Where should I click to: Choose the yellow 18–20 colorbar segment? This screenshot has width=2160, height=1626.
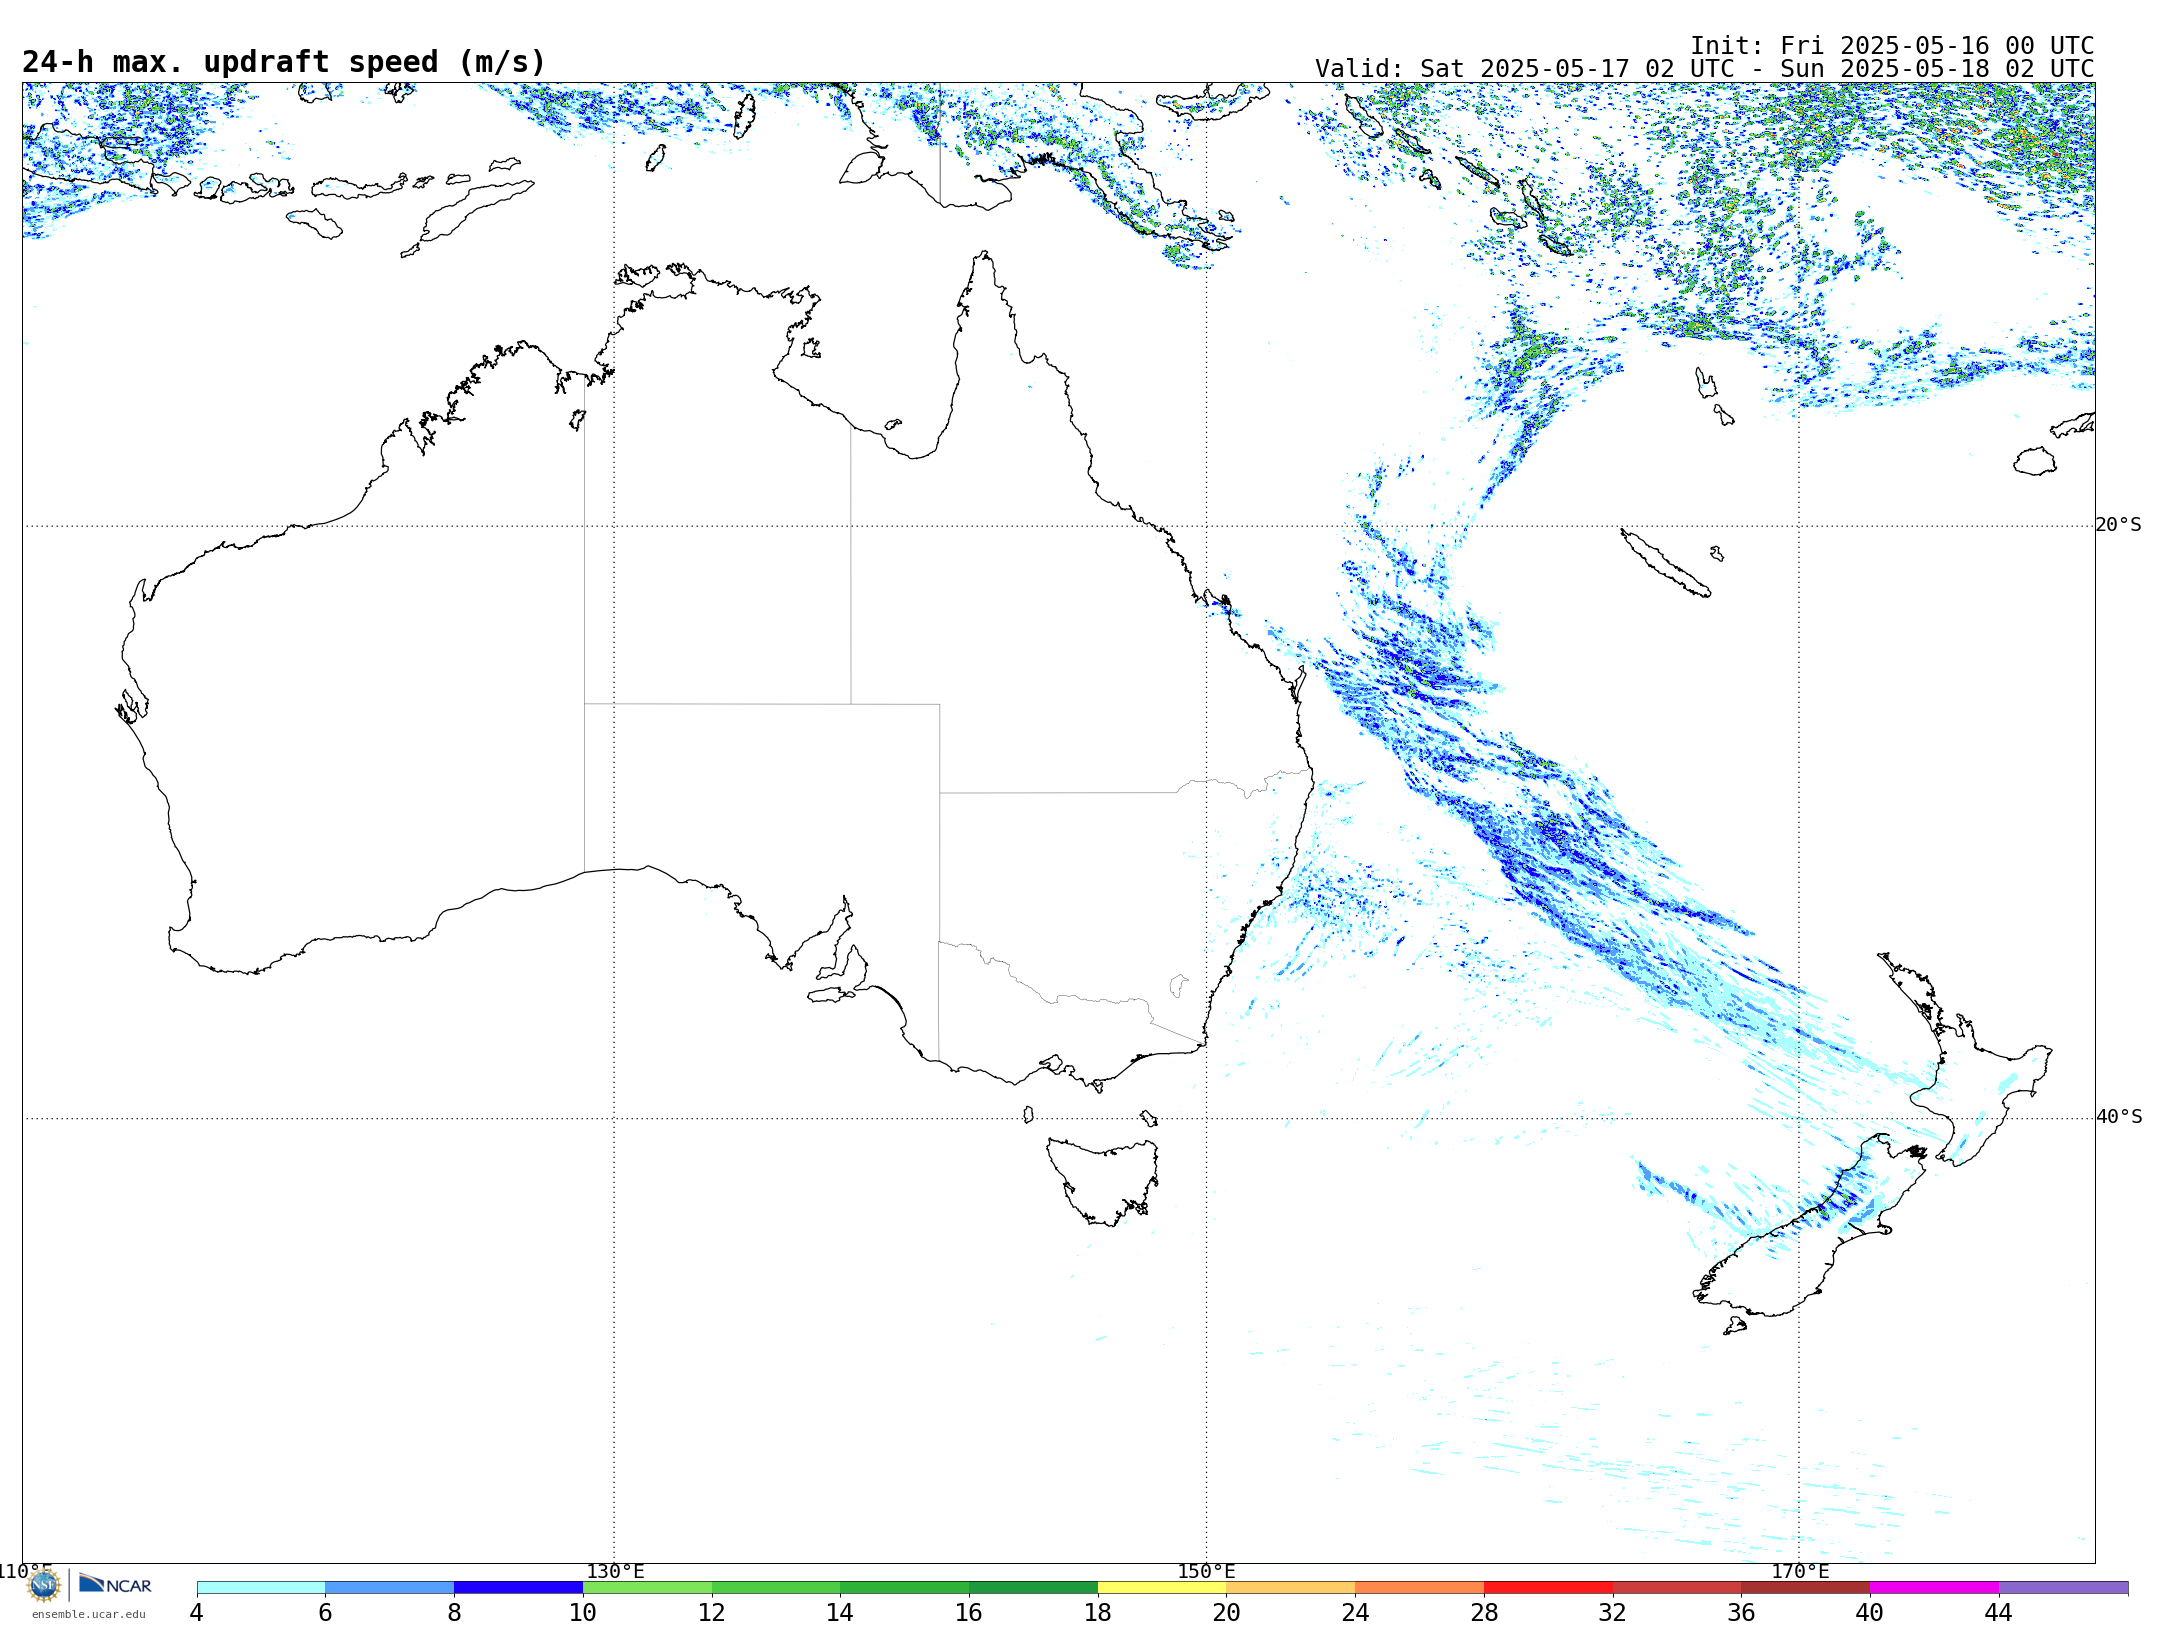click(x=1162, y=1588)
